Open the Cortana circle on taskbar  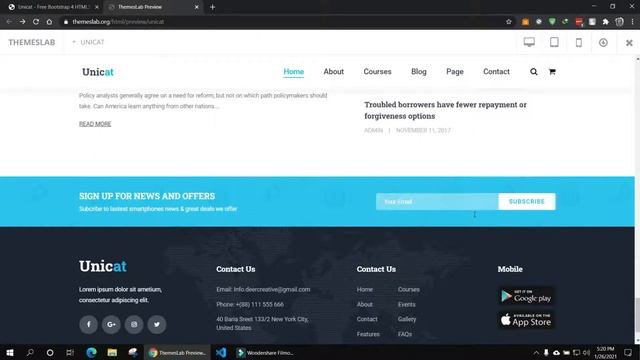[50, 352]
